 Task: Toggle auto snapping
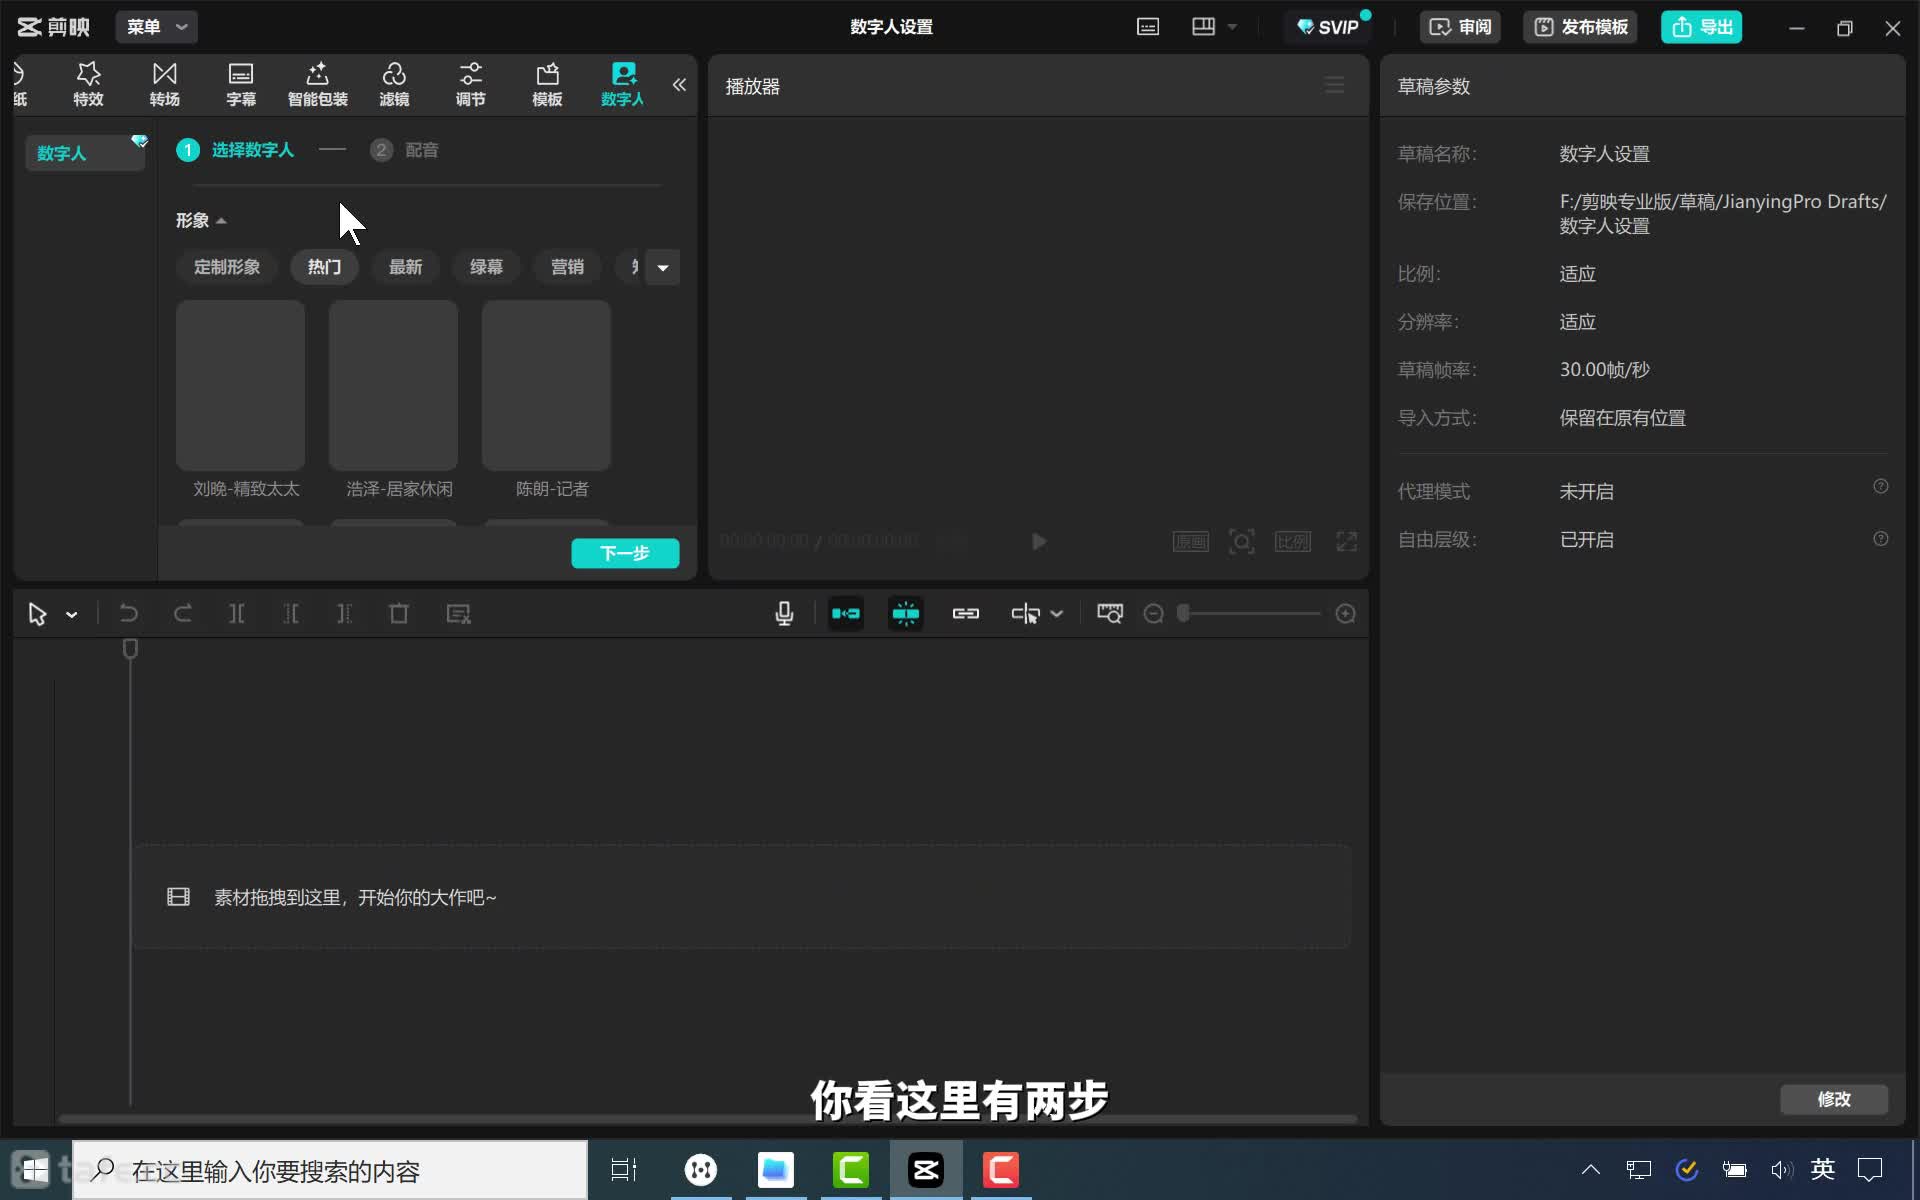[906, 614]
